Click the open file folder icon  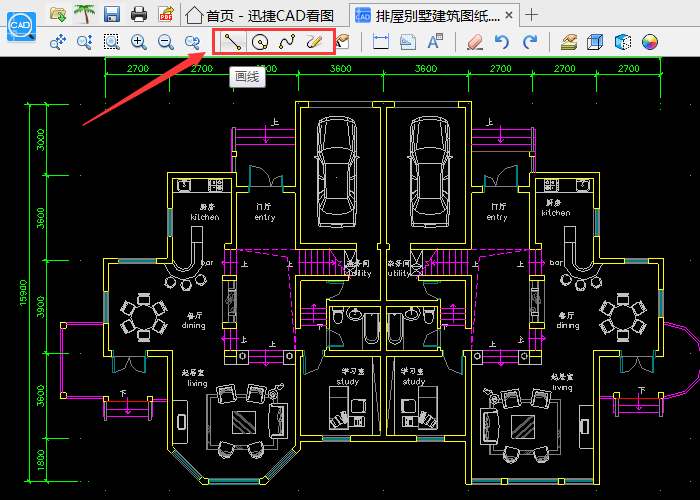click(59, 14)
